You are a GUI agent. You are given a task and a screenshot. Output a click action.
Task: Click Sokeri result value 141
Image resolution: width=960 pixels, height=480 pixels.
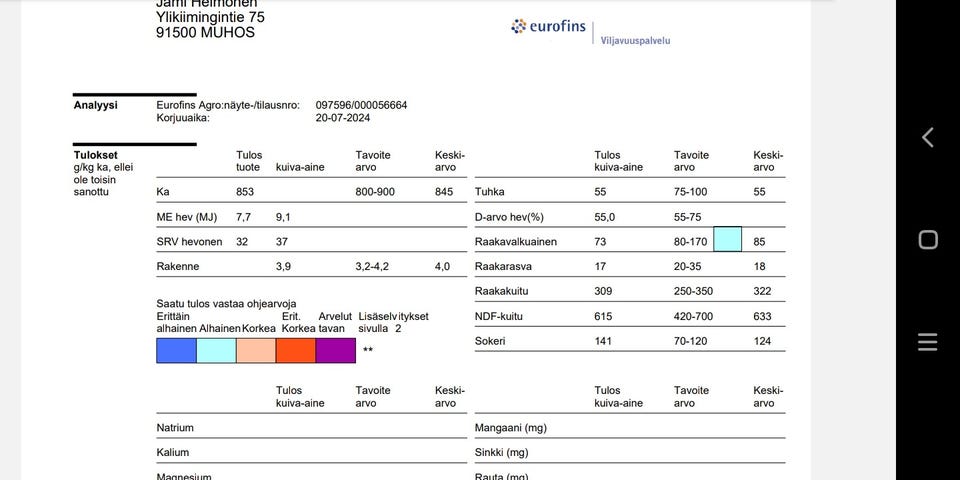603,342
